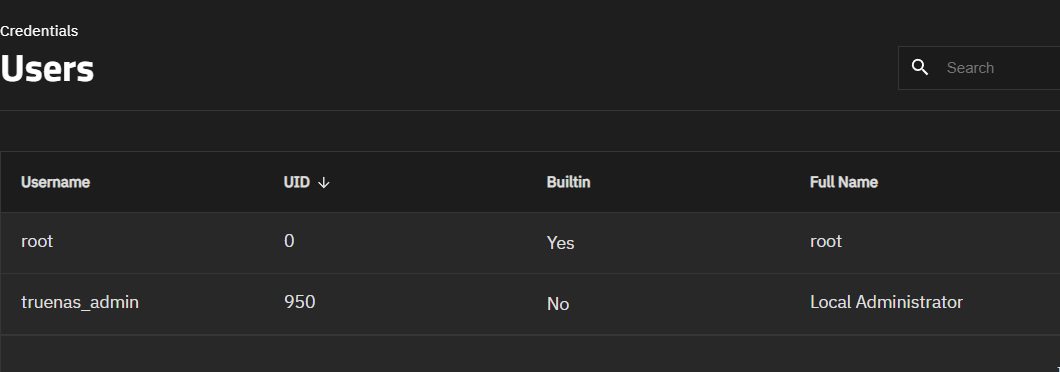Select the root username cell
Screen dimensions: 1060x372
point(37,241)
